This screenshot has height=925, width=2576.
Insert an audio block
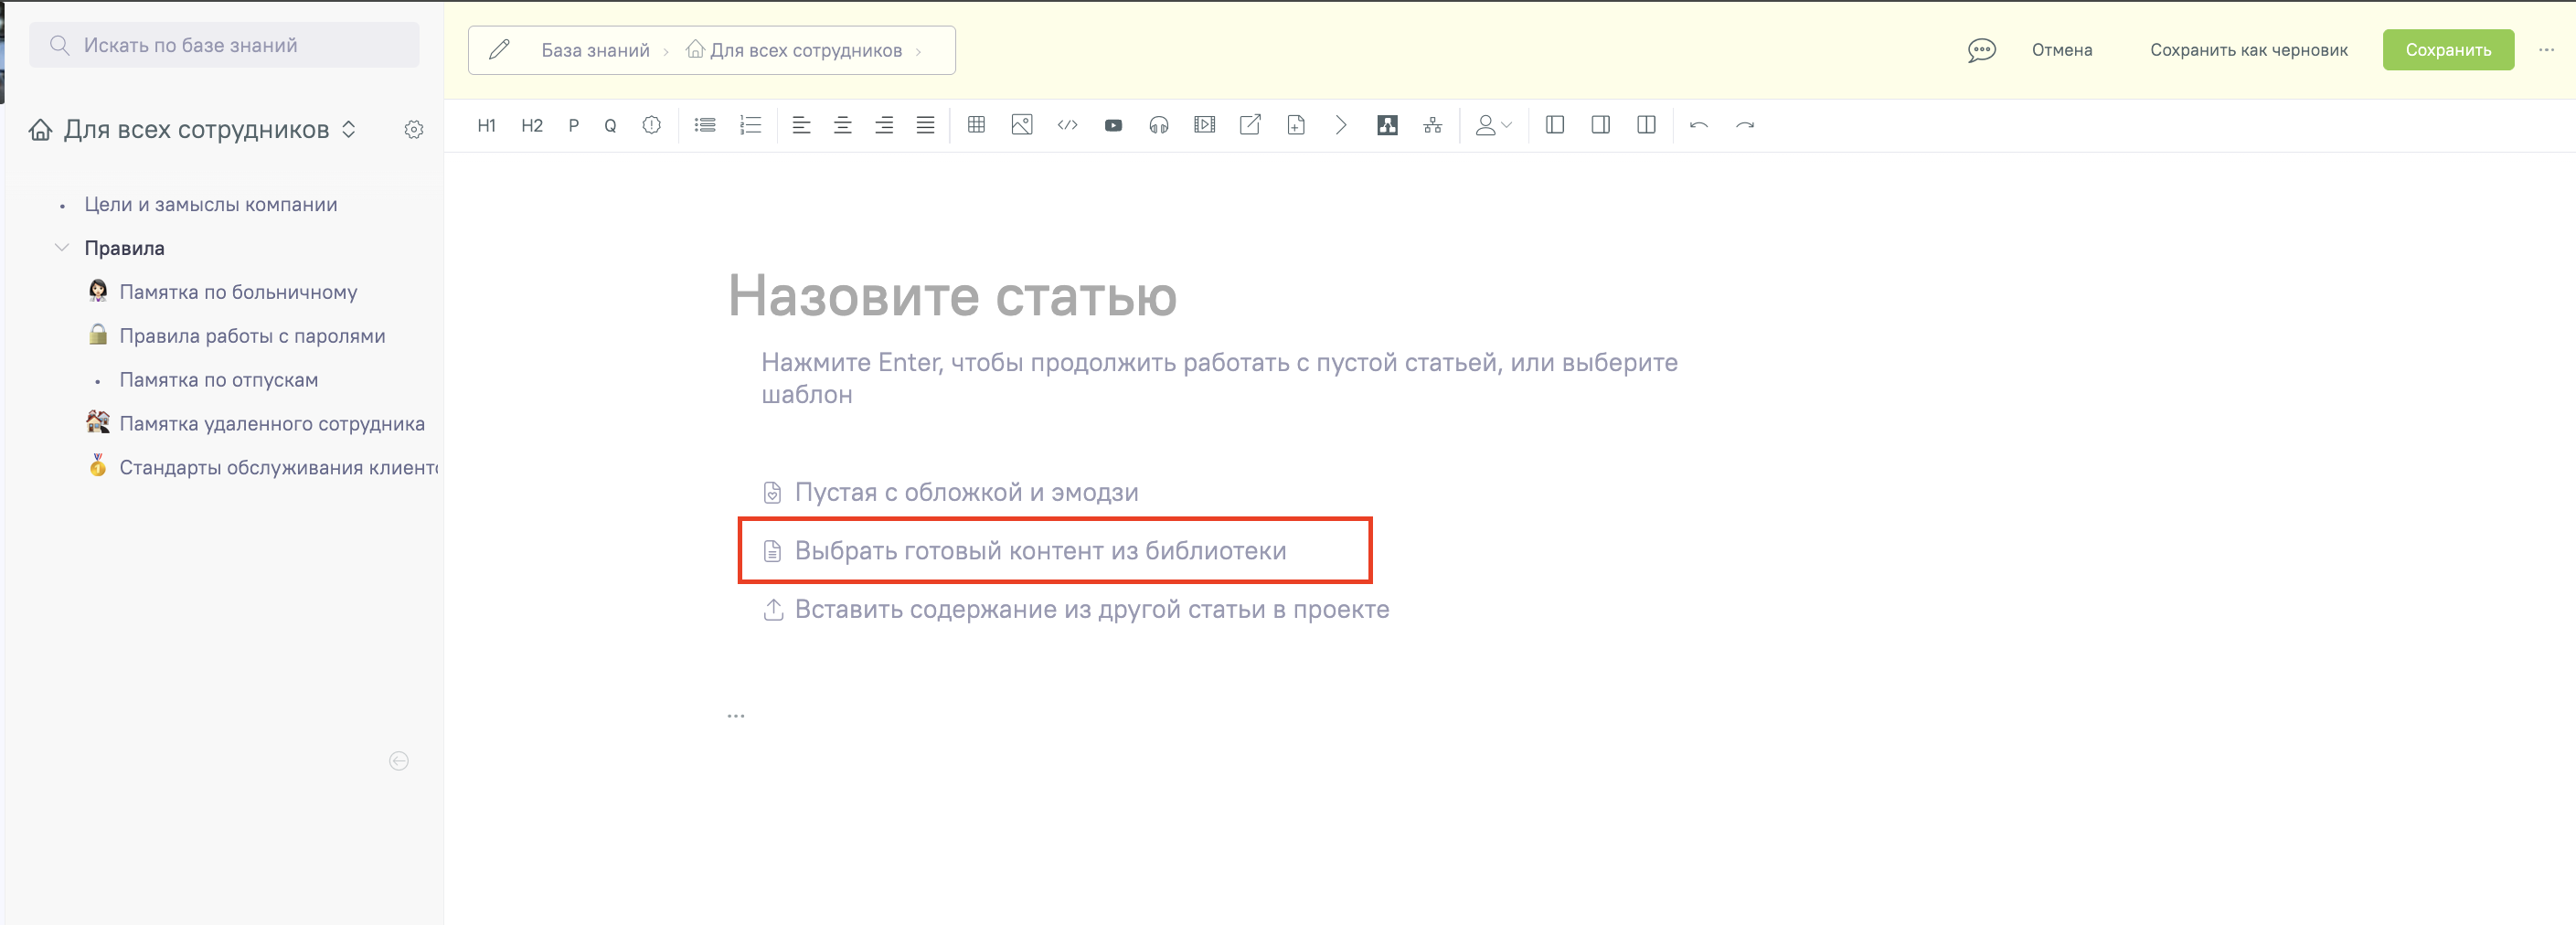click(x=1158, y=125)
